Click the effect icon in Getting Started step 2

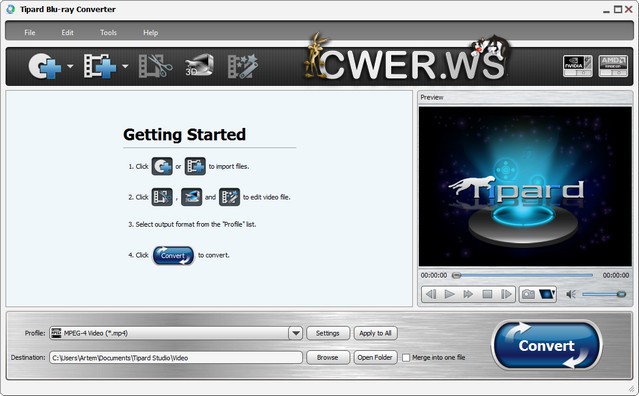coord(229,197)
